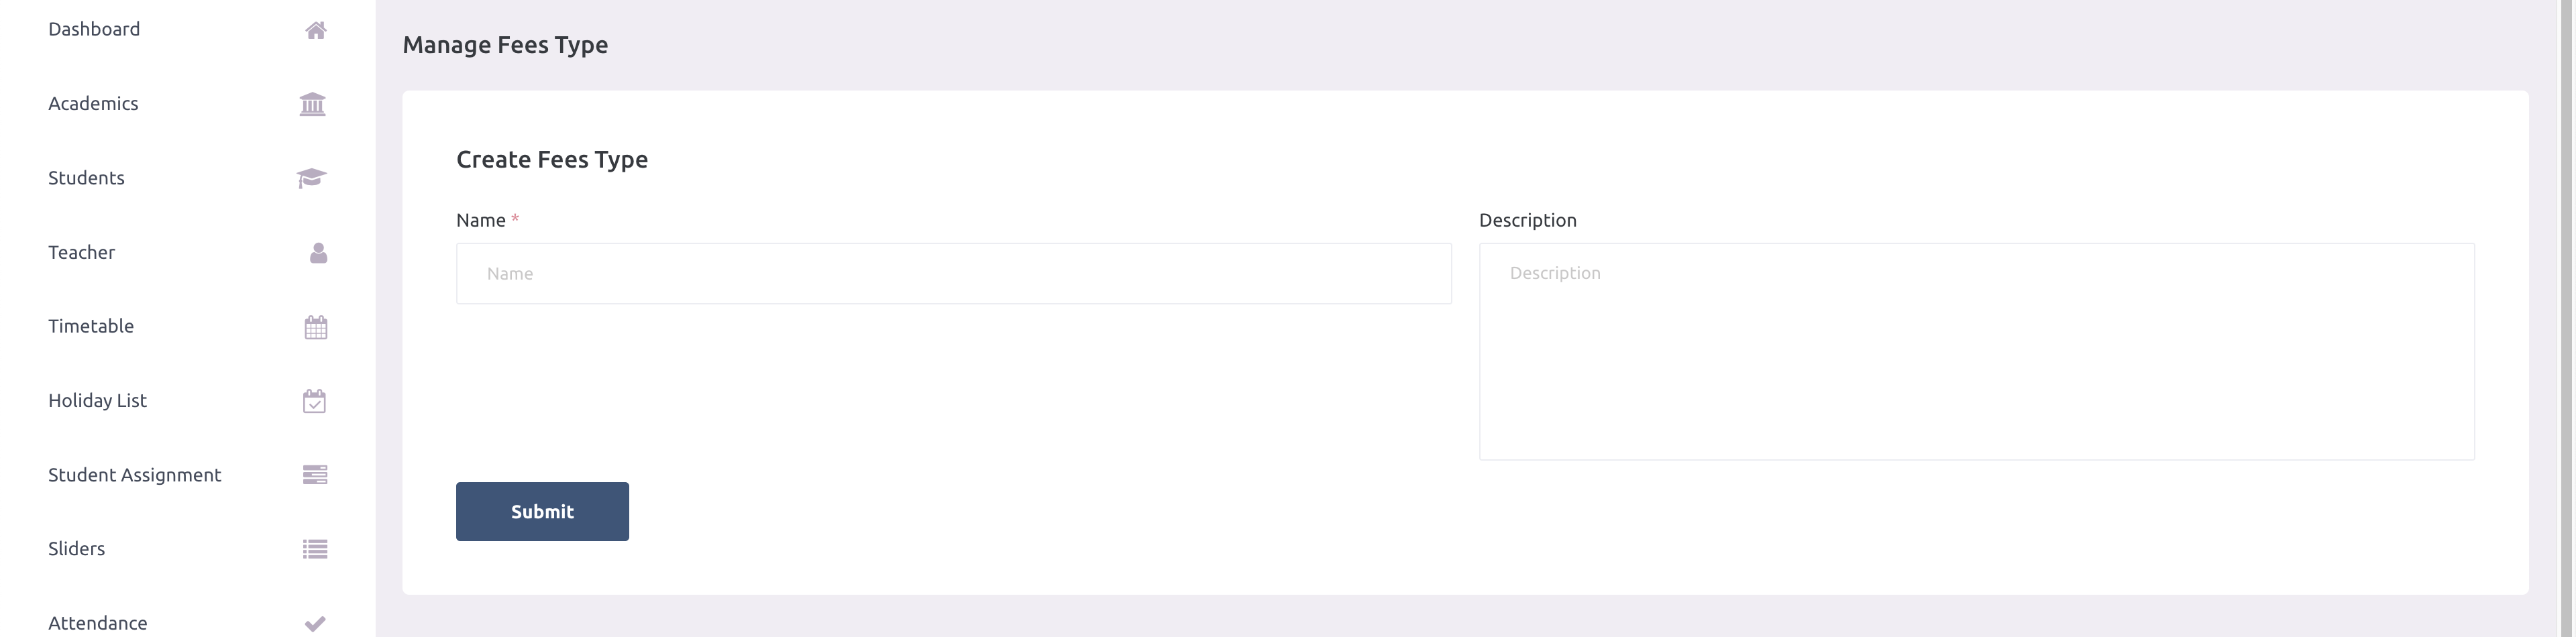Click the Teacher person icon
The image size is (2576, 637).
[x=317, y=253]
